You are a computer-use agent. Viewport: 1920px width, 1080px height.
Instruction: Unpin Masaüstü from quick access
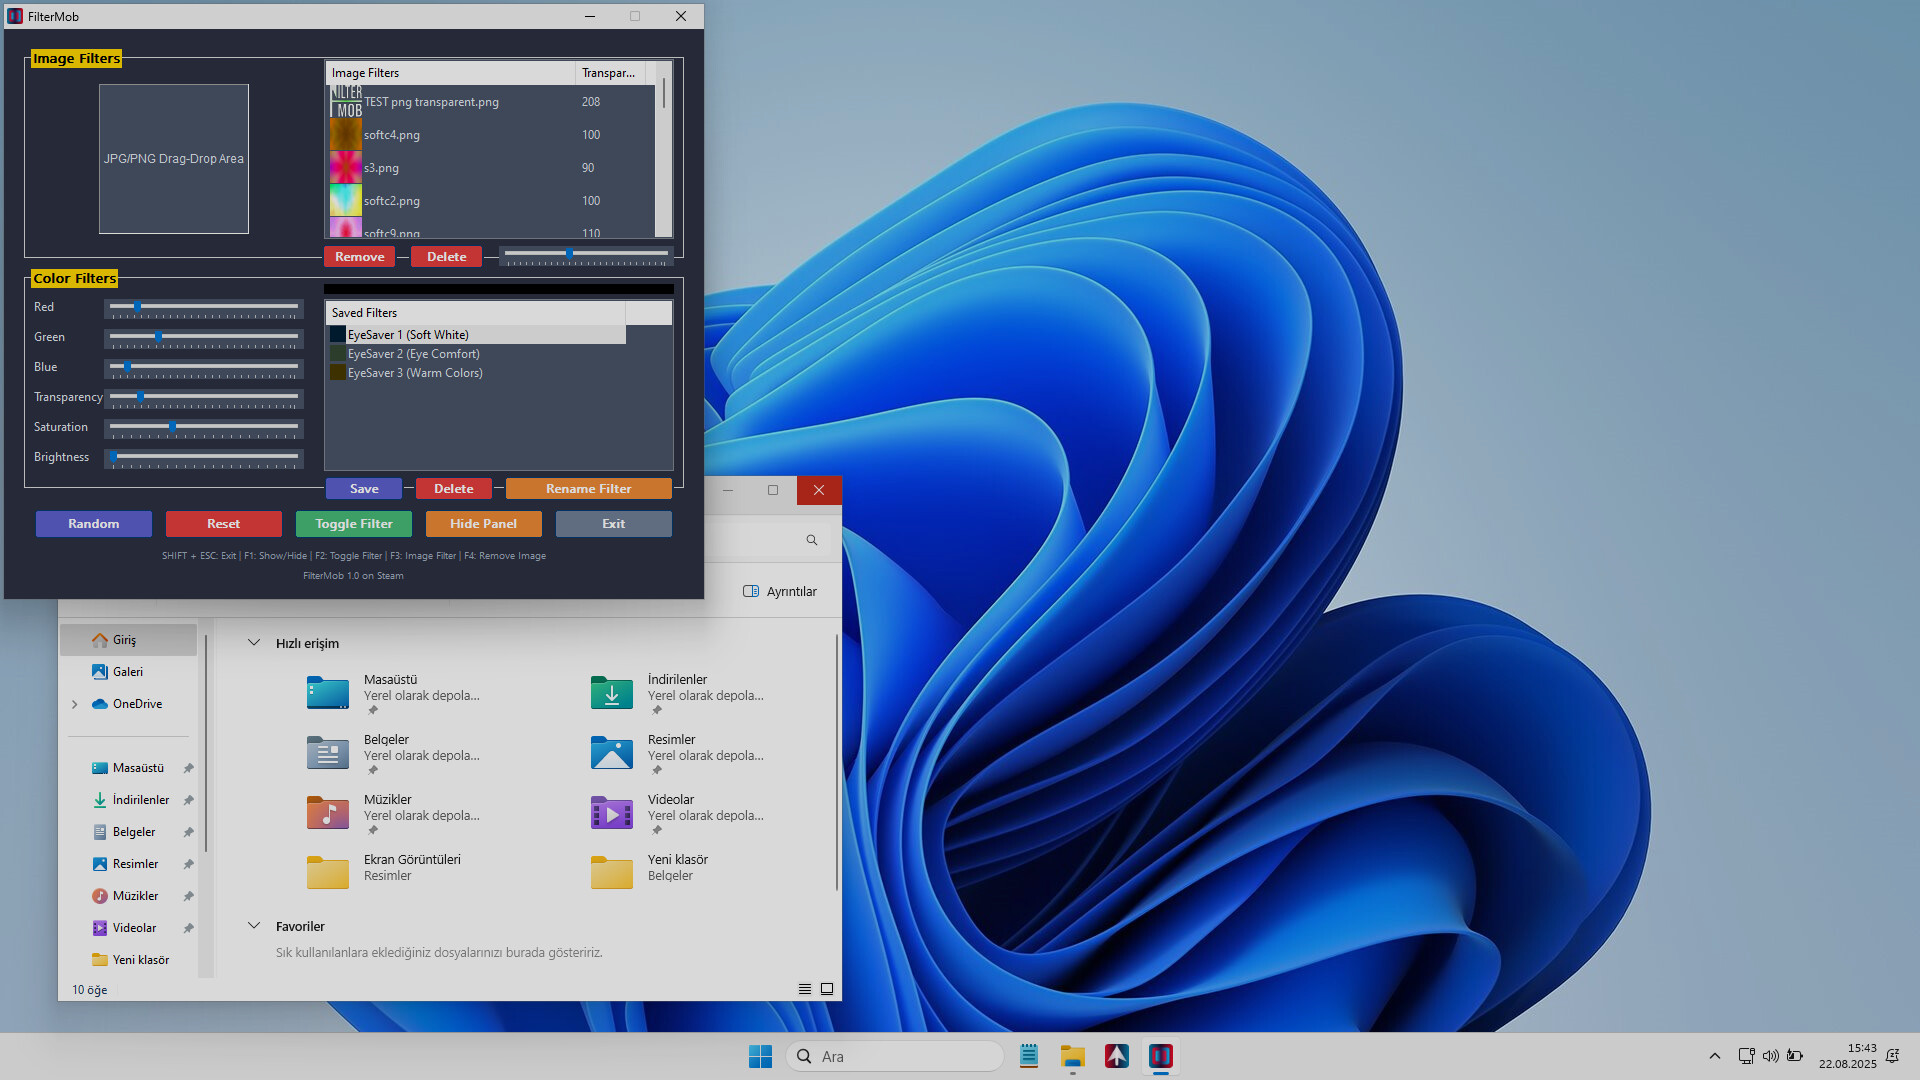coord(188,767)
